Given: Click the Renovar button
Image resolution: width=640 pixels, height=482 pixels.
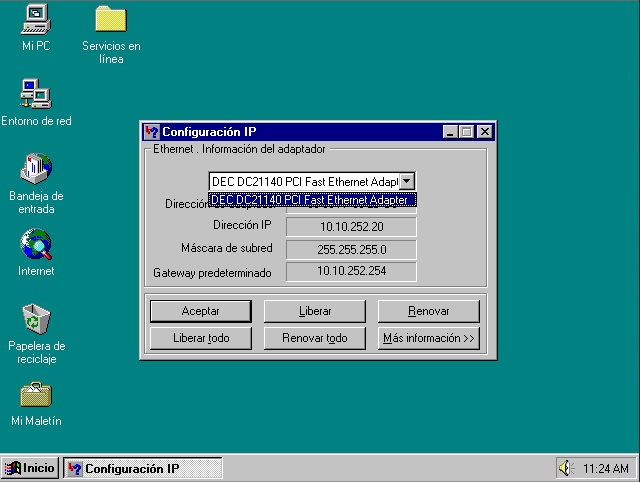Looking at the screenshot, I should 429,311.
